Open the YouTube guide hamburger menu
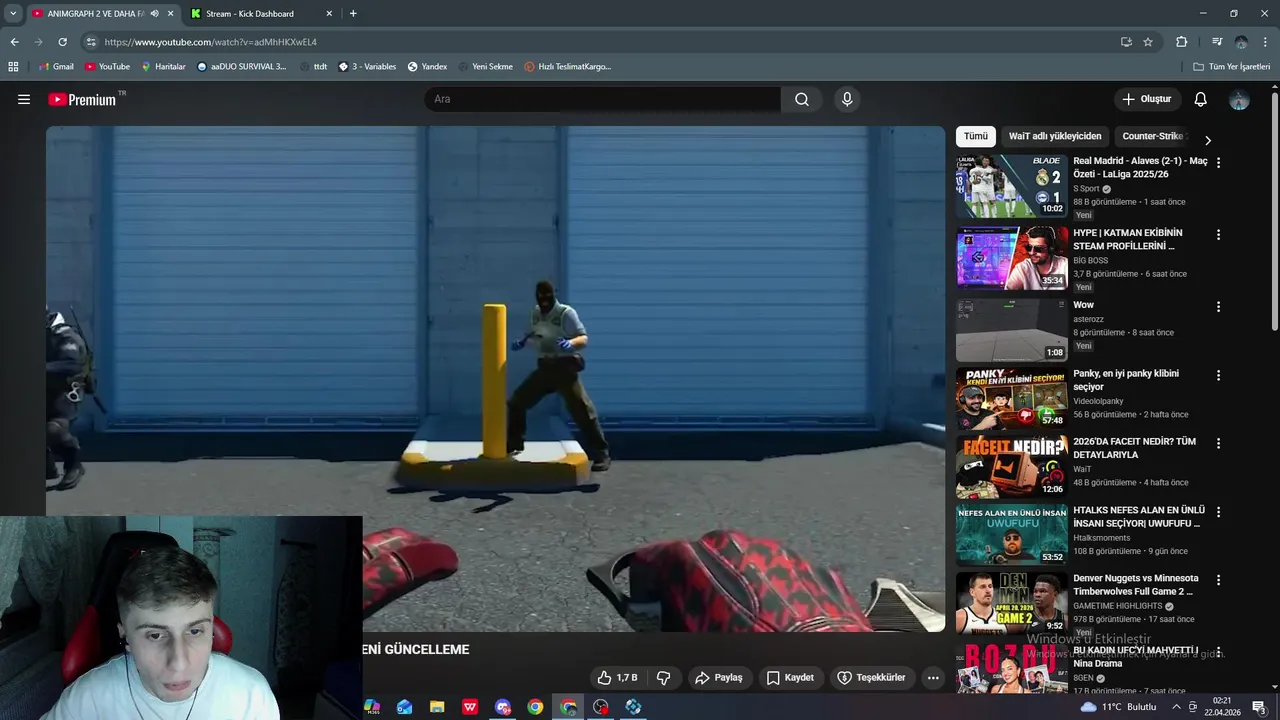 pyautogui.click(x=24, y=99)
